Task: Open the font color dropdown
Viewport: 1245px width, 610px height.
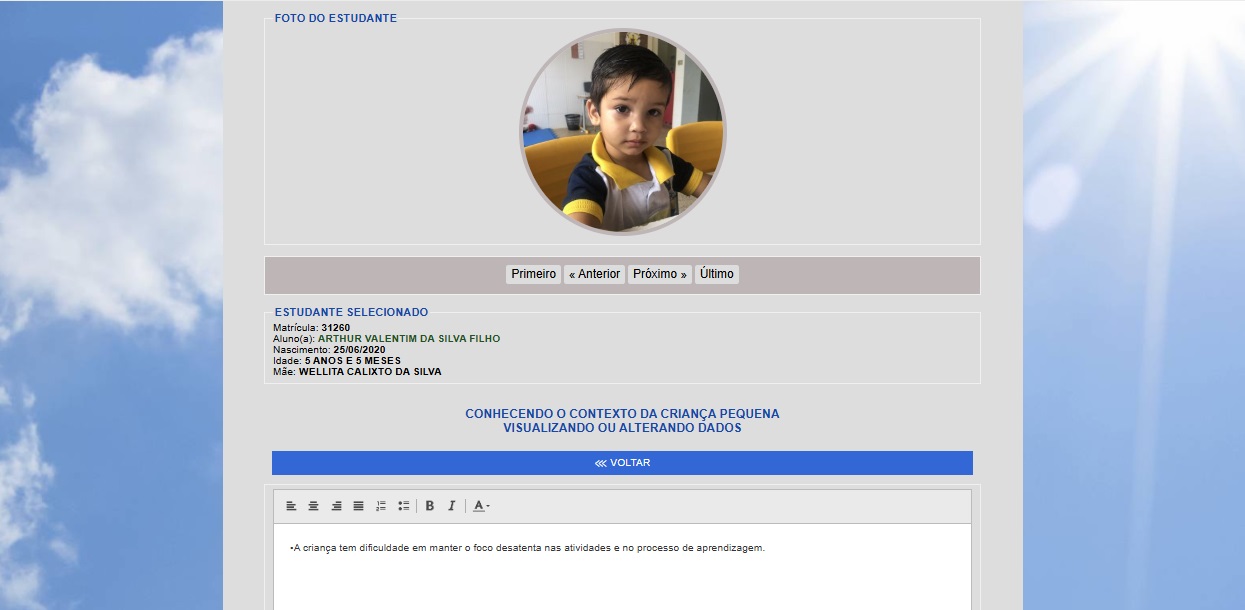Action: [481, 506]
